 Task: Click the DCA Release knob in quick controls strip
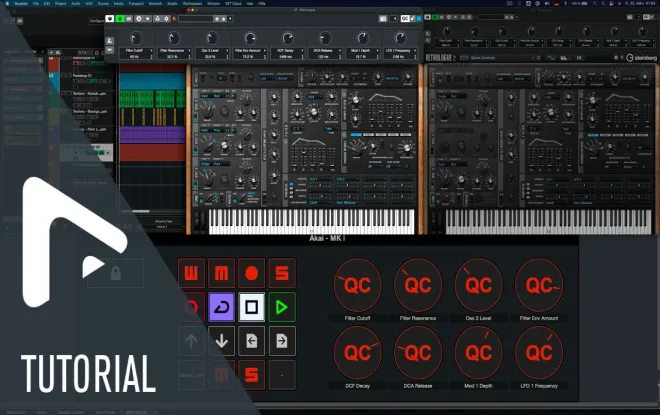pyautogui.click(x=325, y=38)
